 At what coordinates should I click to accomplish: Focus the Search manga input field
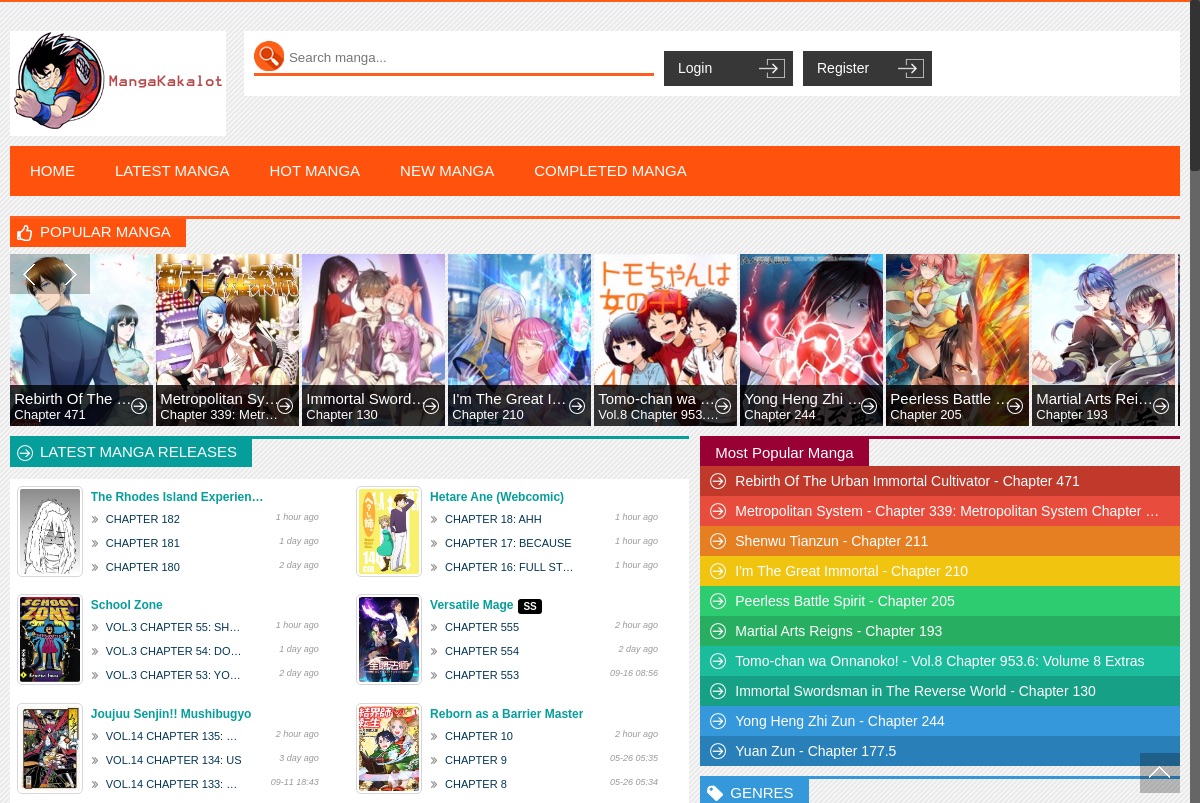point(470,57)
